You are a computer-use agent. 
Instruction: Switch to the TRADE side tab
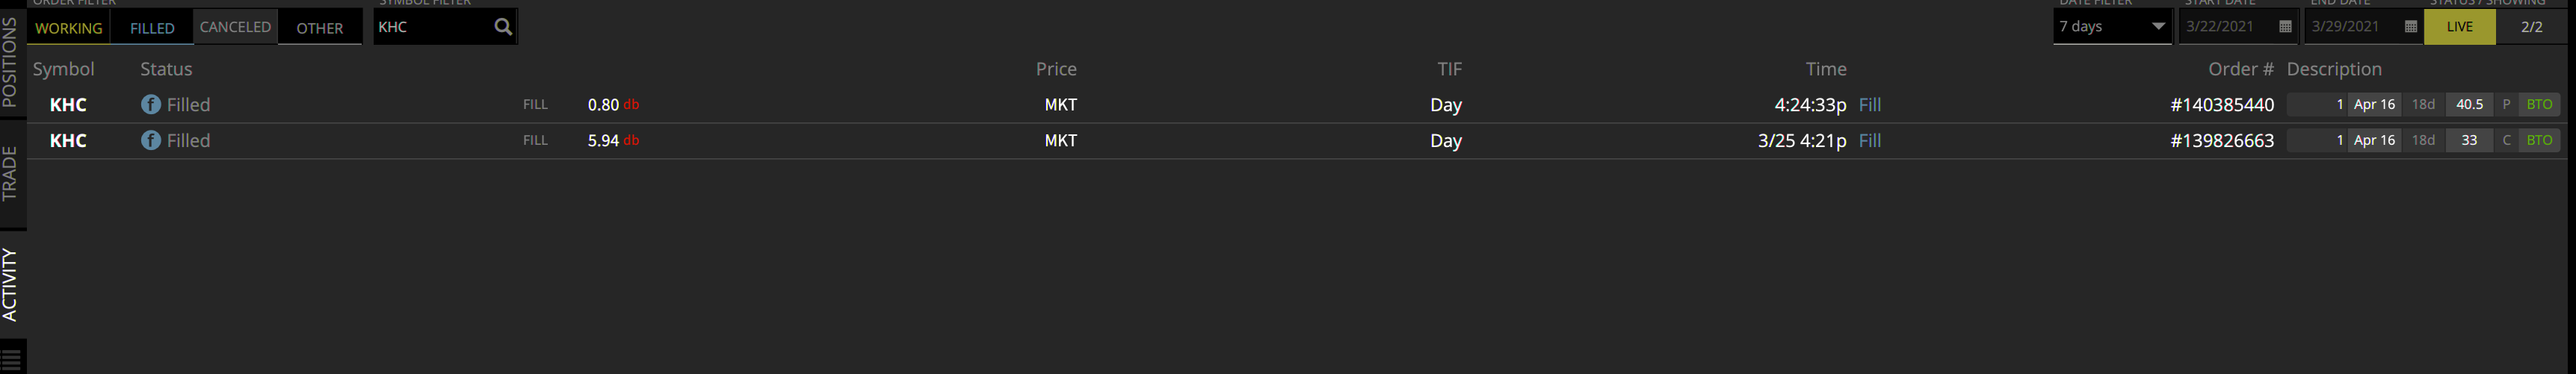tap(11, 173)
